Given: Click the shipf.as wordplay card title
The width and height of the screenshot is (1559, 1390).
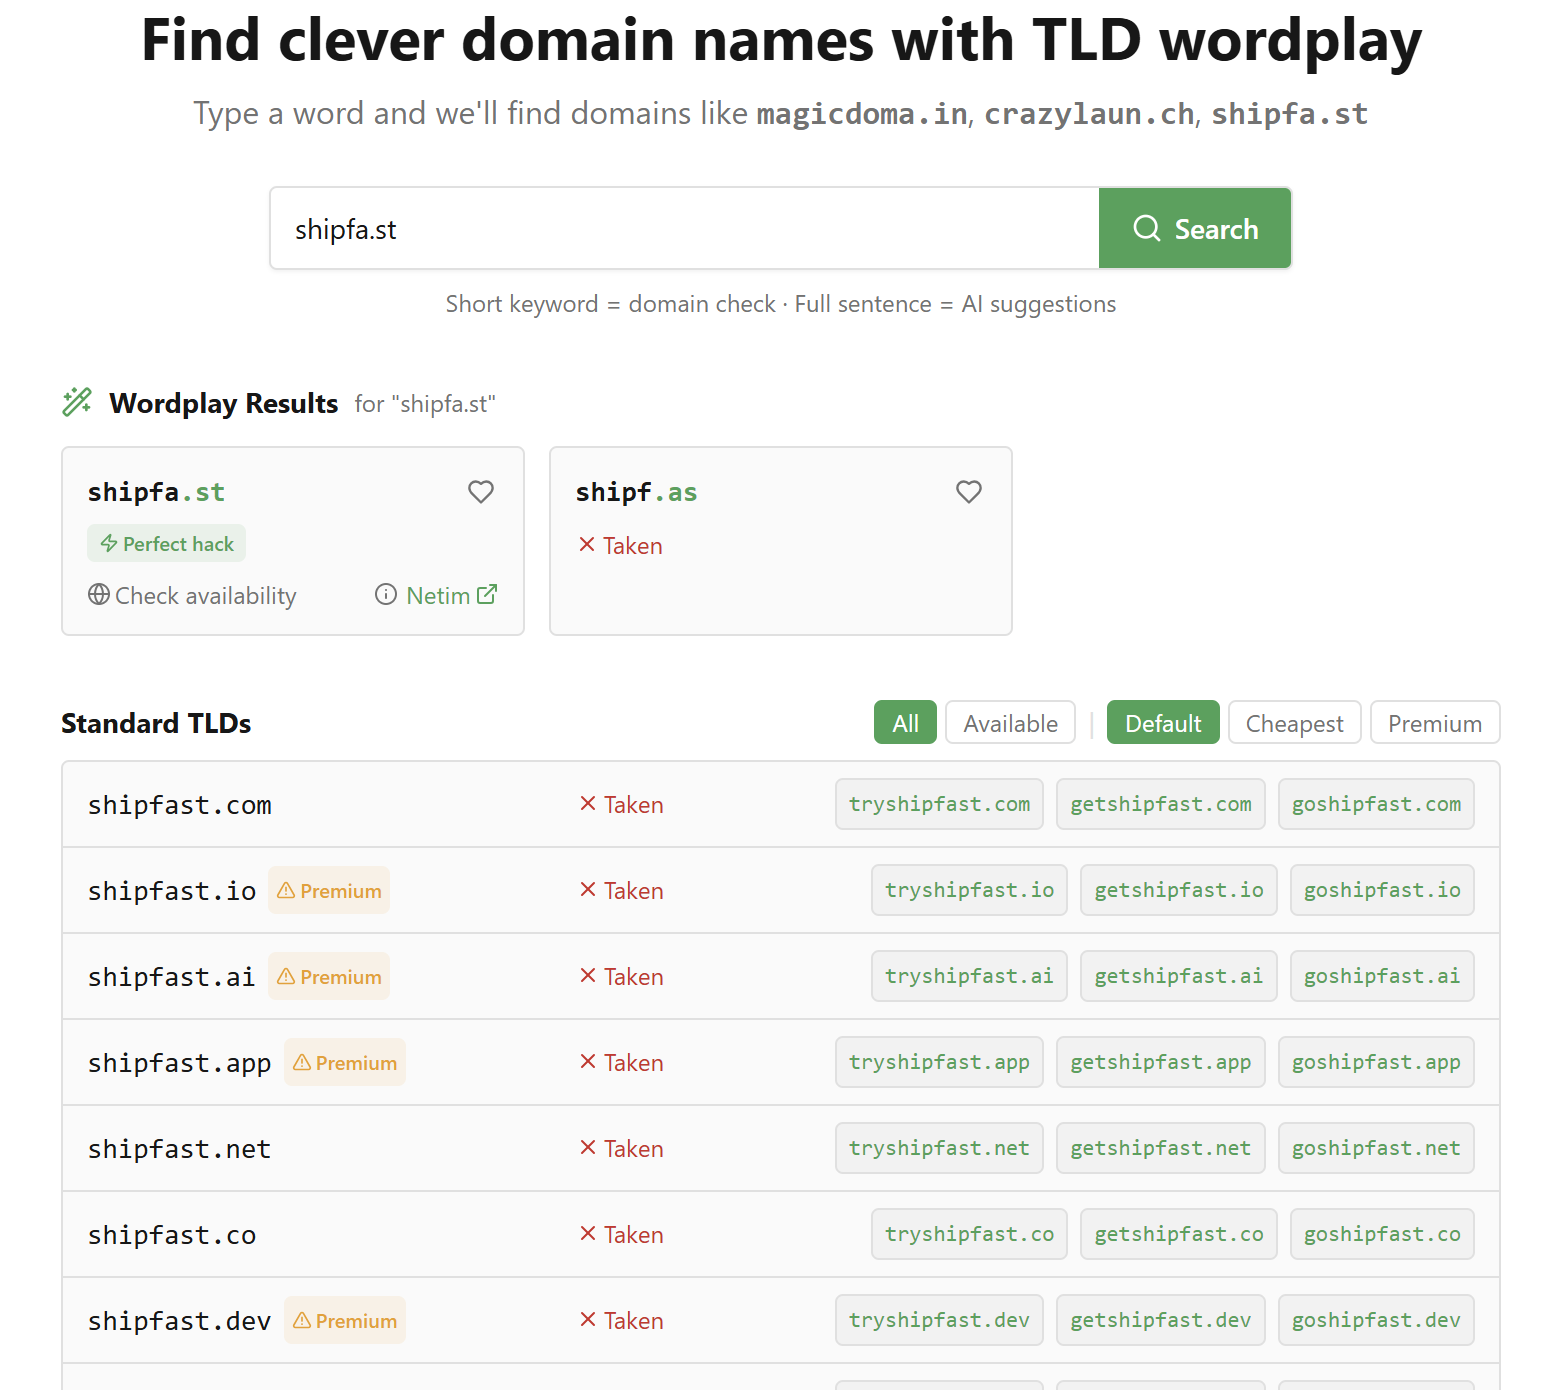Looking at the screenshot, I should pyautogui.click(x=636, y=492).
